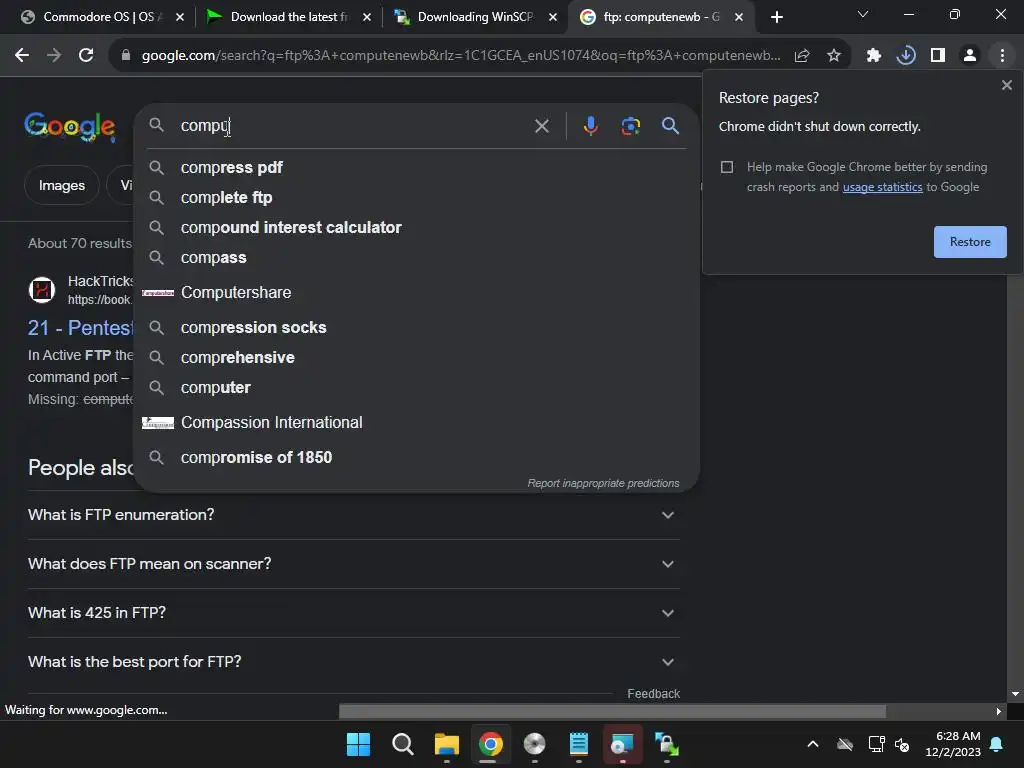The image size is (1024, 768).
Task: Switch to "Download the latest" tab
Action: click(288, 17)
